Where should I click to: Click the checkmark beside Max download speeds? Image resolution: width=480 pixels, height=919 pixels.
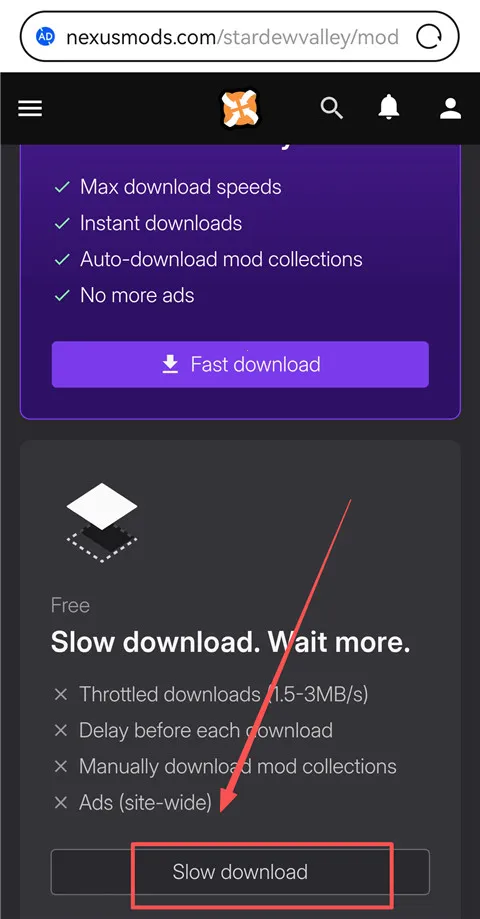(x=62, y=188)
